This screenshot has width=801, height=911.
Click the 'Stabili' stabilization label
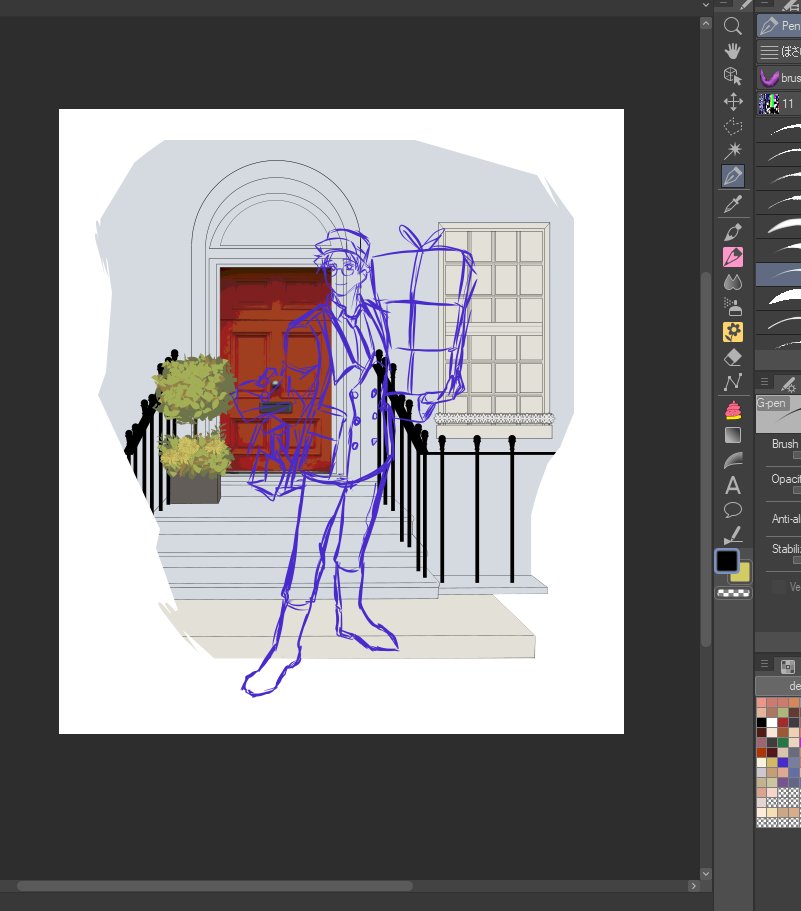(786, 548)
